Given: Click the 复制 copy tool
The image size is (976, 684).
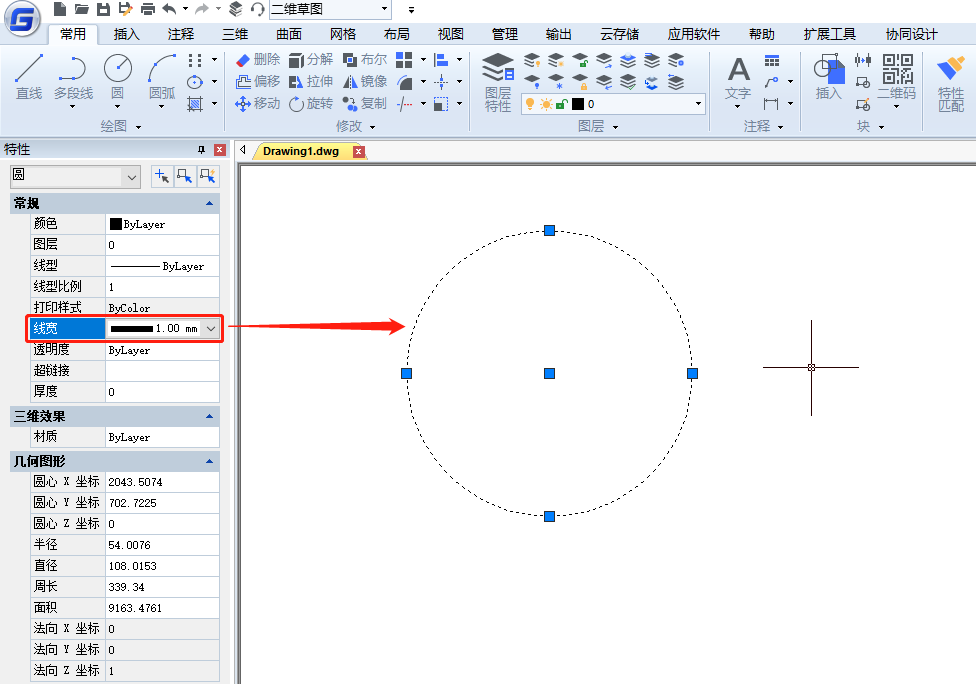Looking at the screenshot, I should pyautogui.click(x=365, y=103).
